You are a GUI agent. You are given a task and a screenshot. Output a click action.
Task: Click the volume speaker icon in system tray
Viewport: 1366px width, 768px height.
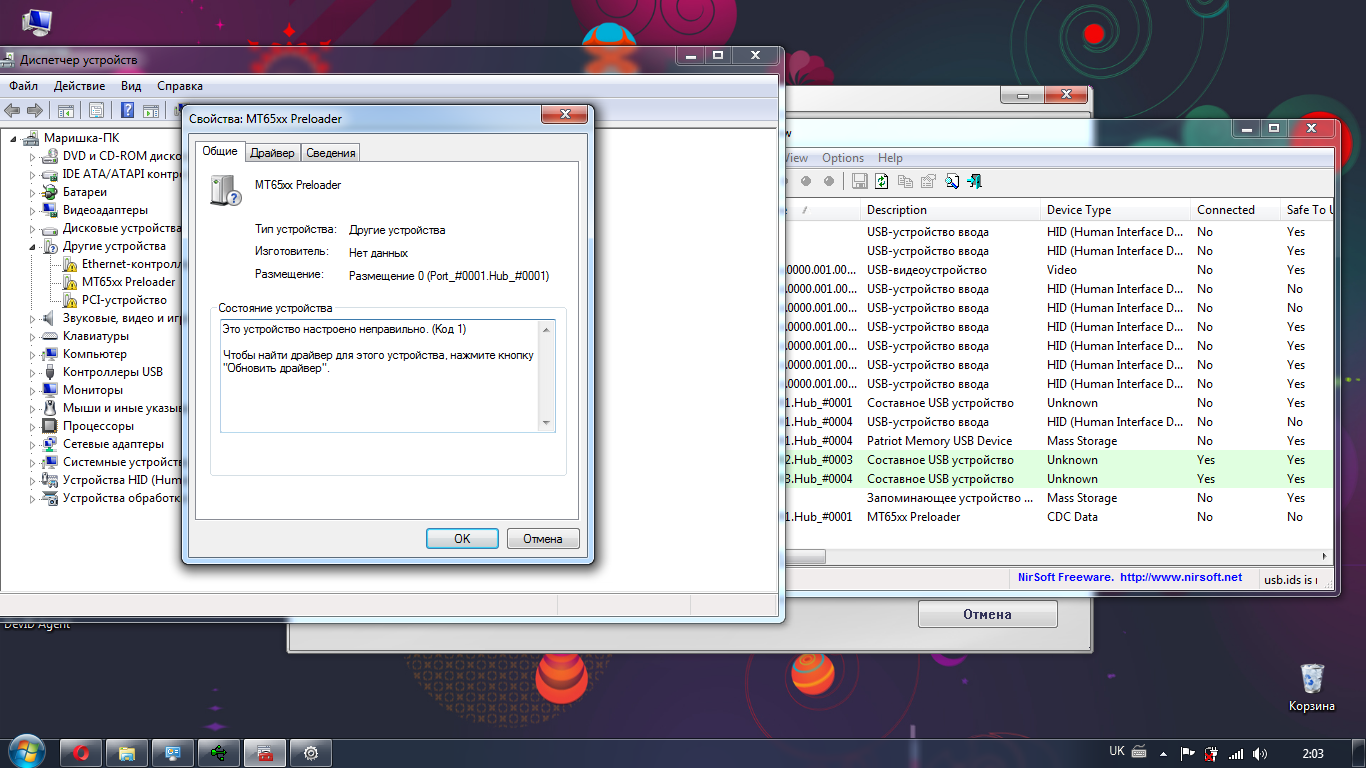click(1260, 753)
